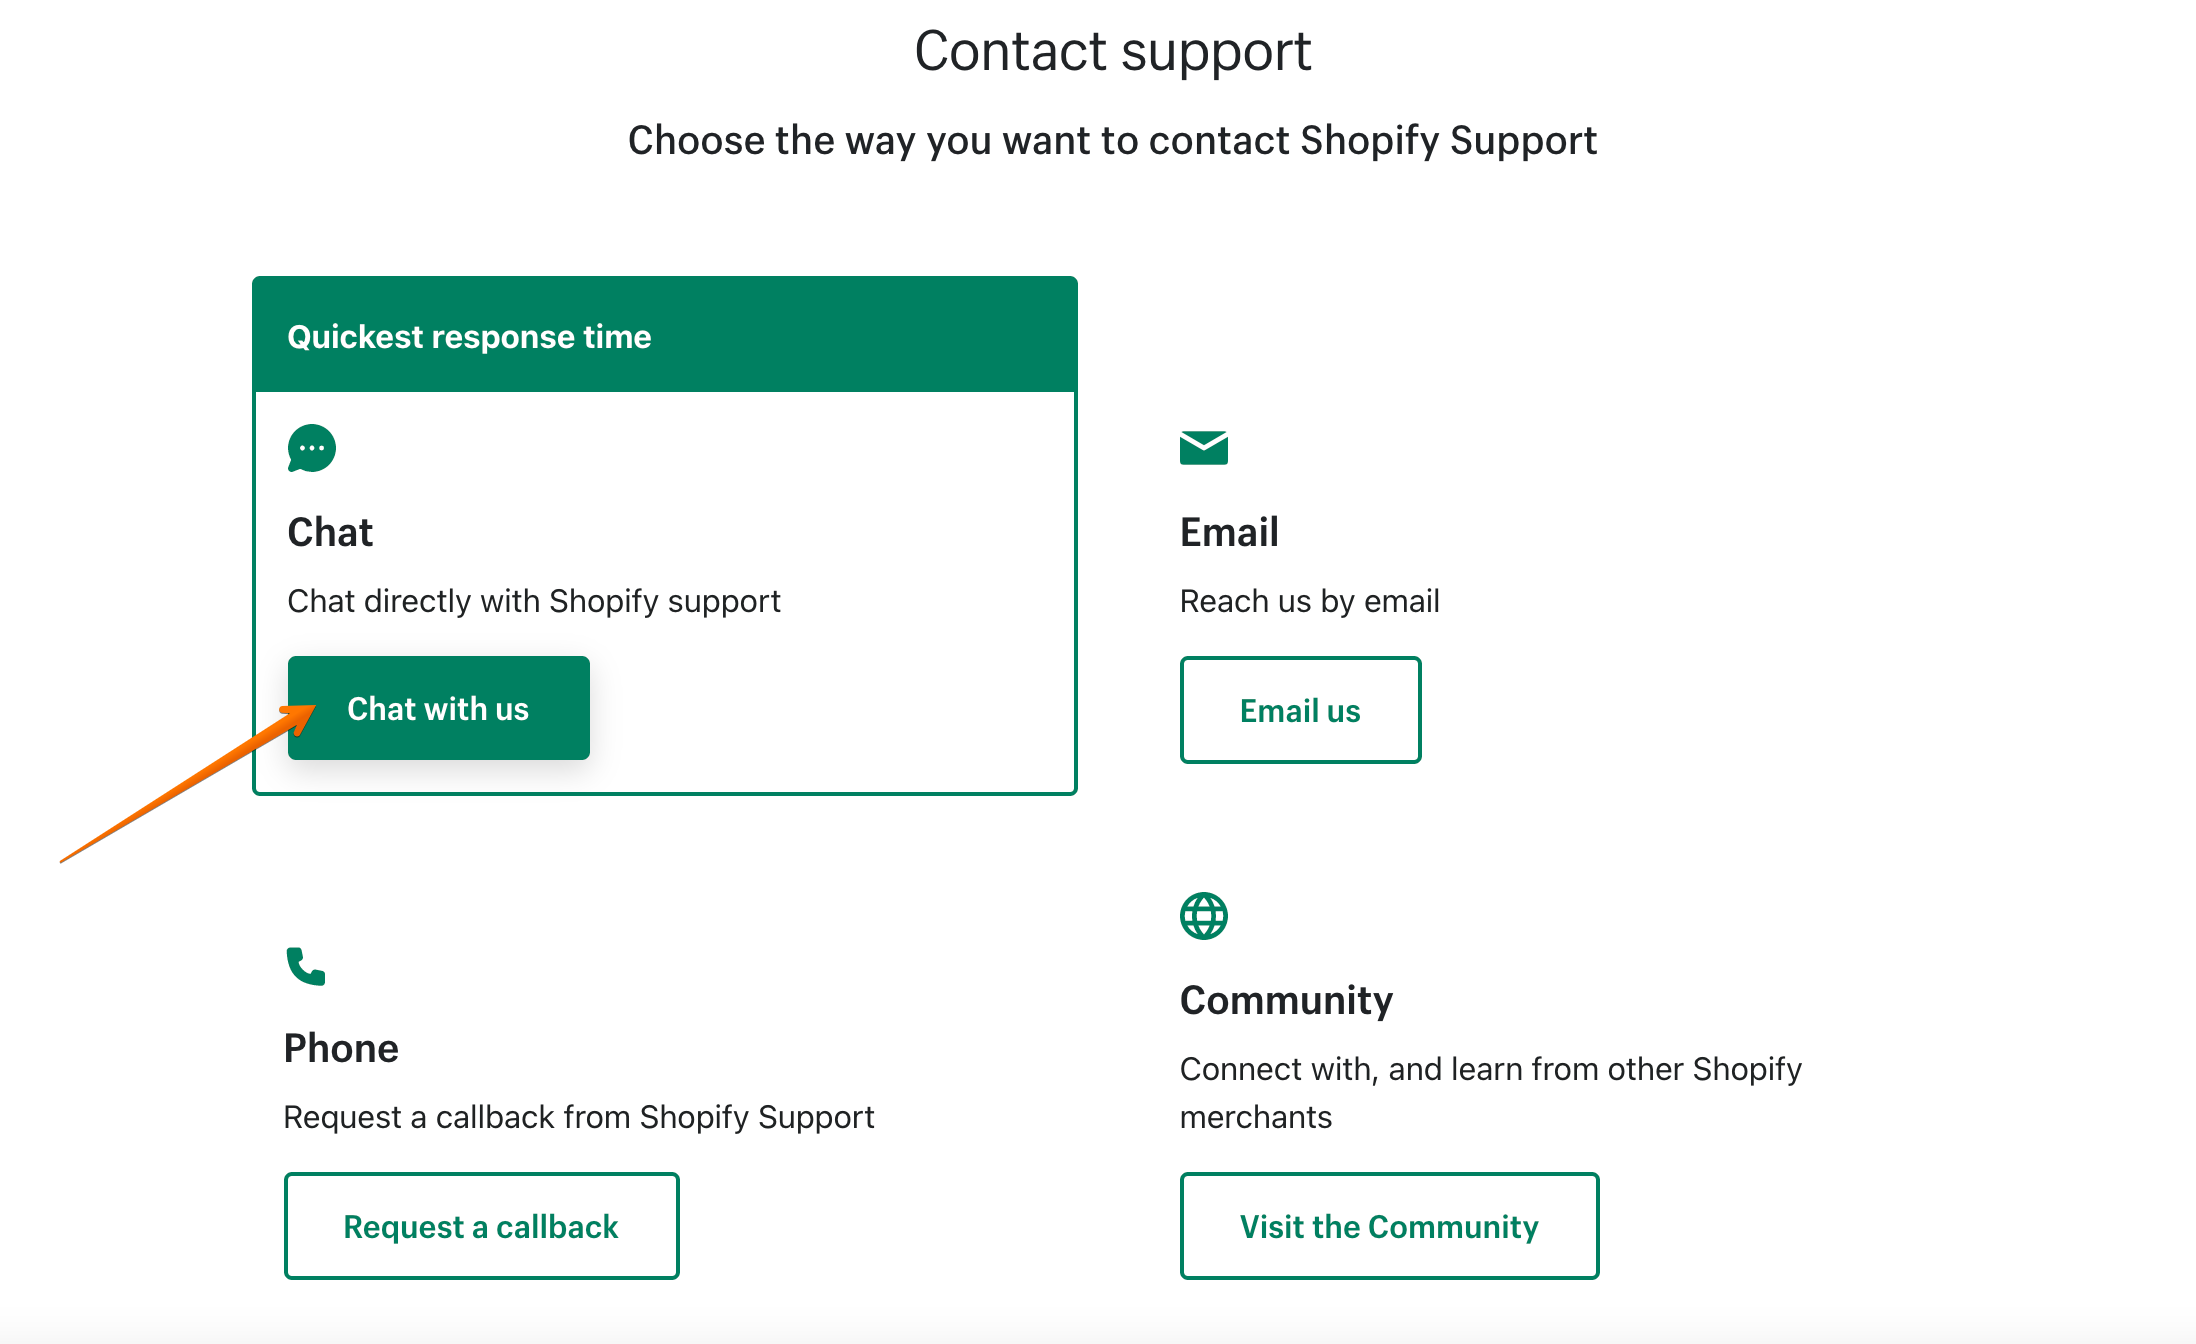Click 'Connect with, and learn from' description
Image resolution: width=2196 pixels, height=1344 pixels.
pos(1490,1070)
